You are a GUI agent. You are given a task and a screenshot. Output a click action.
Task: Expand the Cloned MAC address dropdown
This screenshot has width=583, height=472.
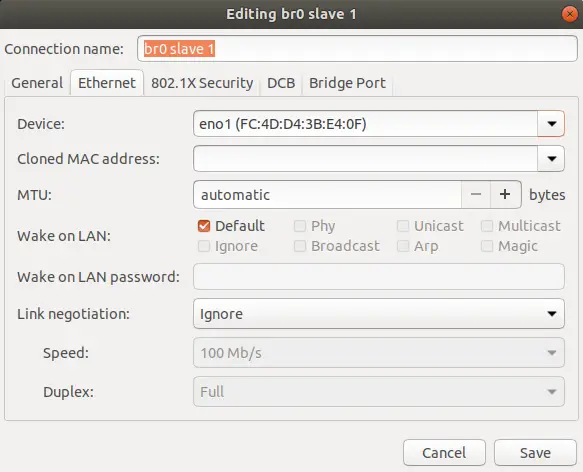pos(551,159)
